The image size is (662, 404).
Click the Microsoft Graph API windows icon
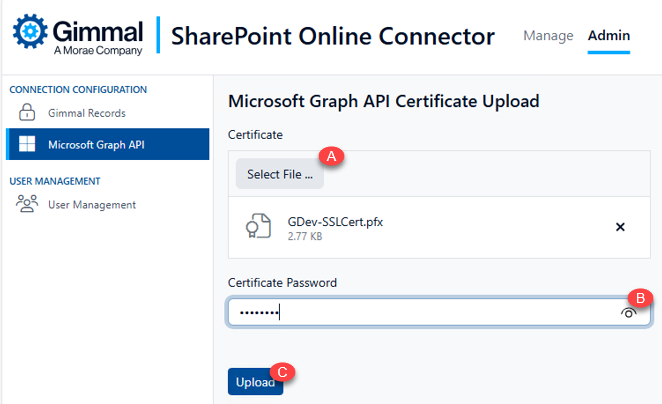click(x=27, y=144)
